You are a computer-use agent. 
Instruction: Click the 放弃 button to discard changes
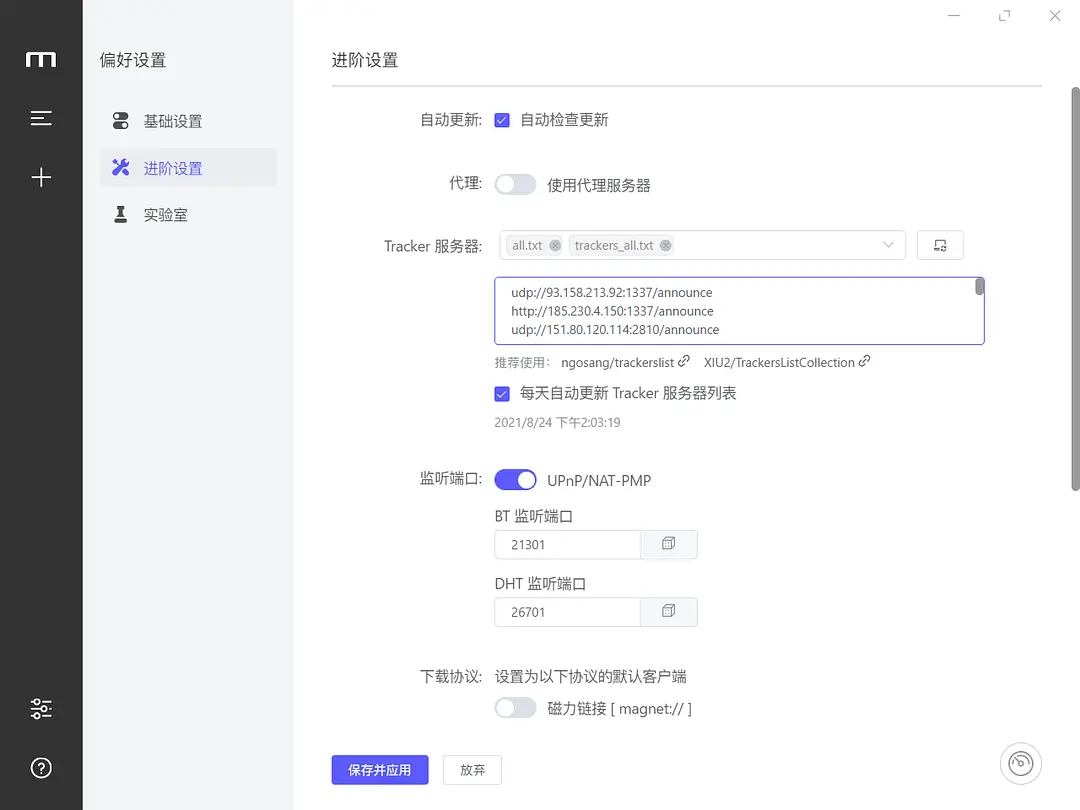[471, 770]
